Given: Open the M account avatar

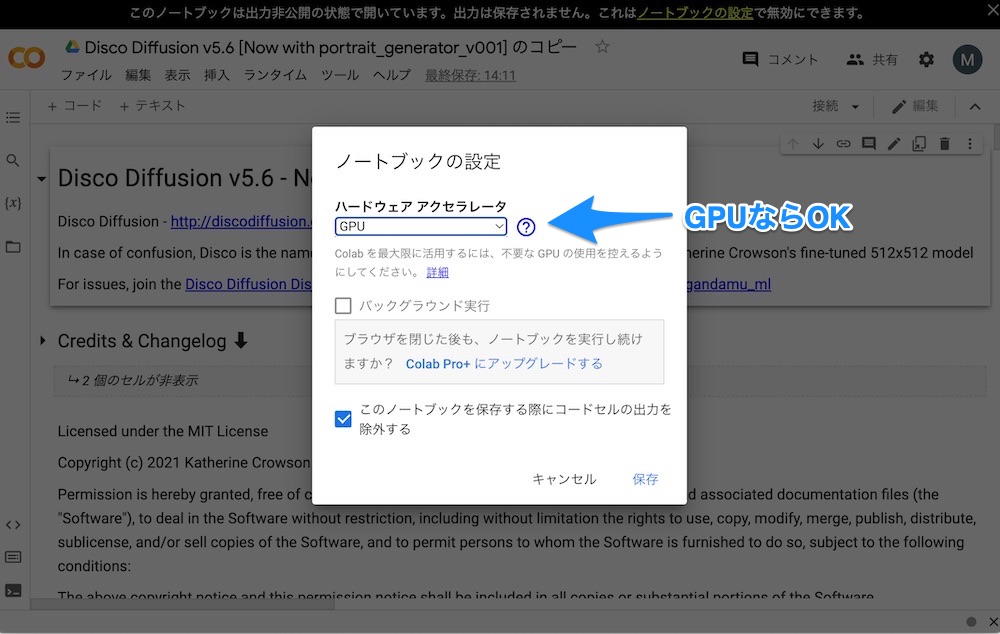Looking at the screenshot, I should pos(967,60).
